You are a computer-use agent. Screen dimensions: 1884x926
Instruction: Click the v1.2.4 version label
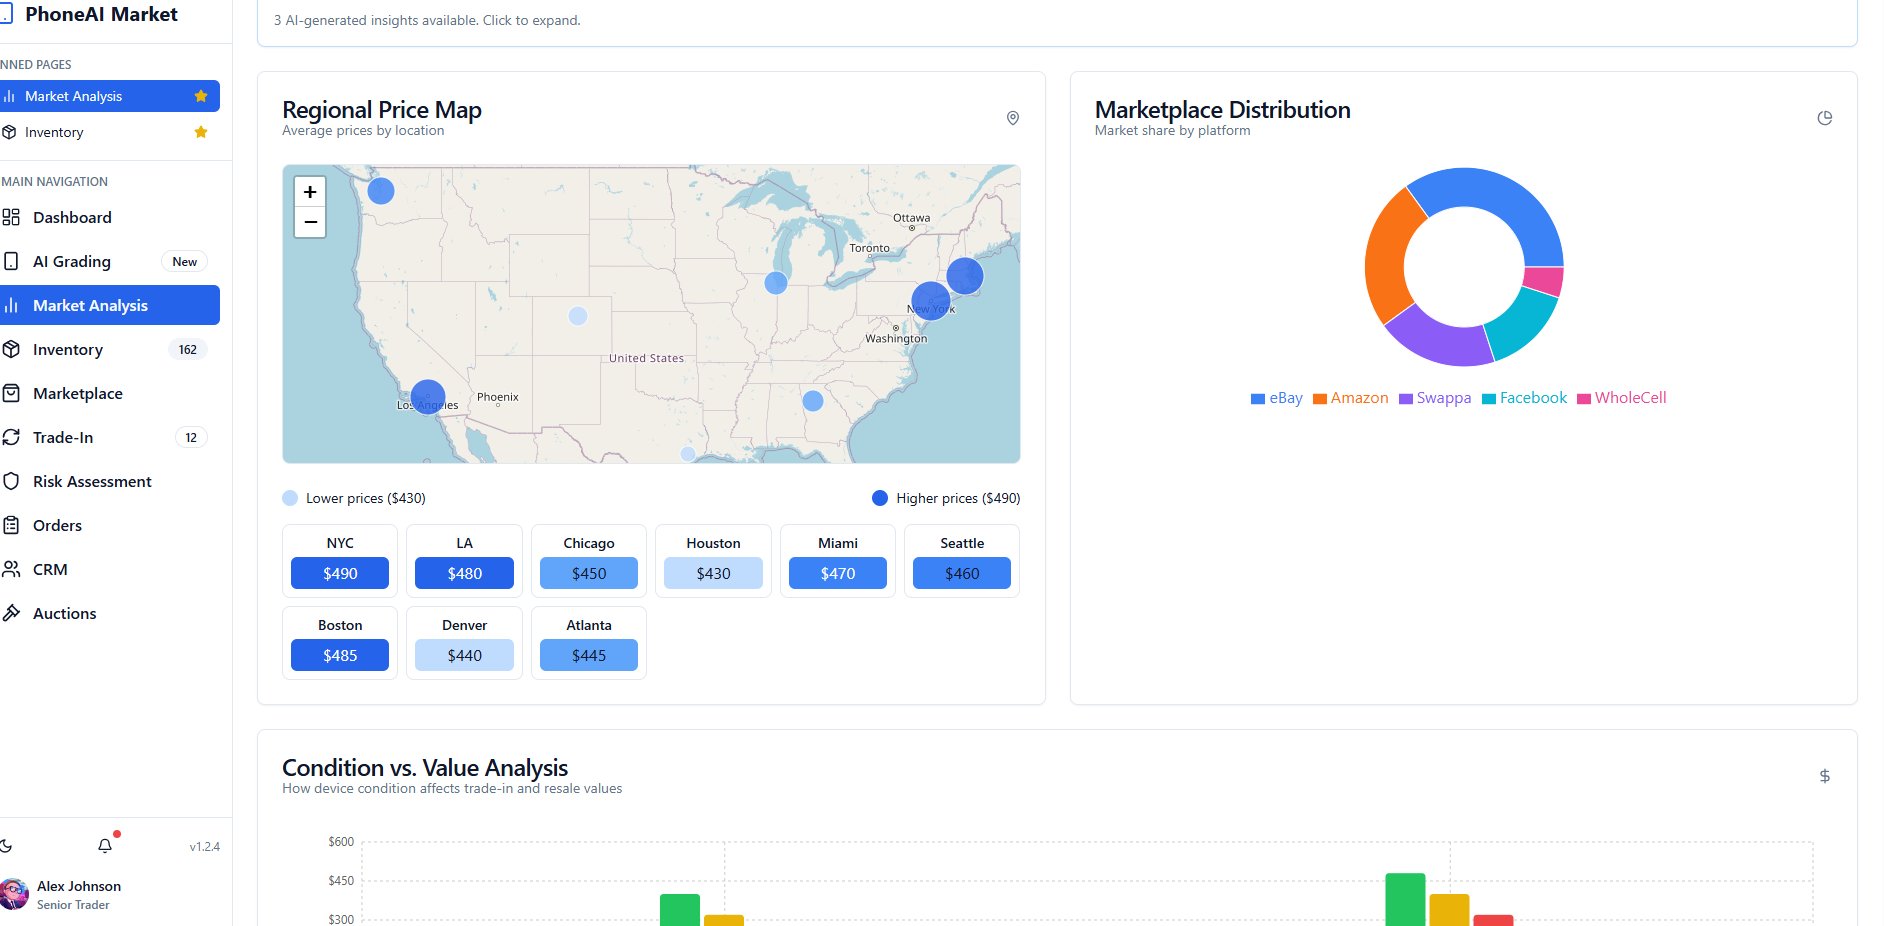tap(205, 846)
